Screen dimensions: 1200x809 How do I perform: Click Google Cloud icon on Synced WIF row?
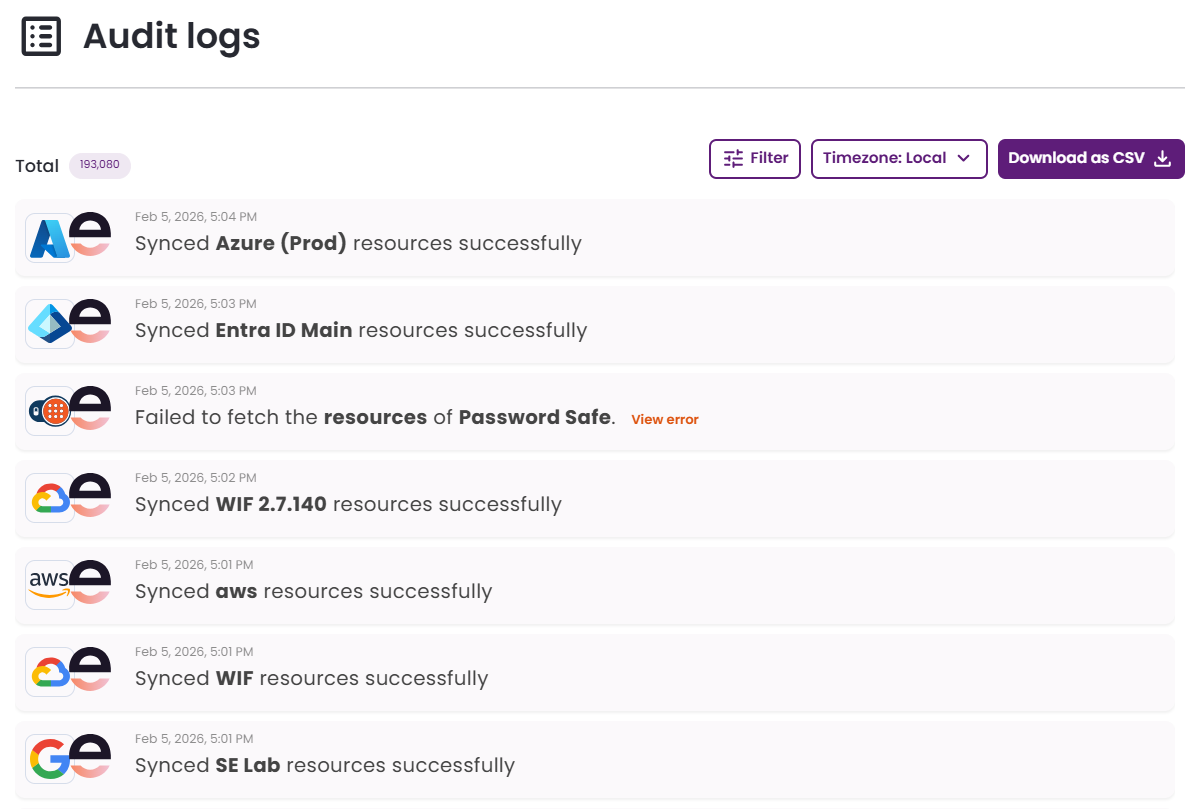coord(49,672)
